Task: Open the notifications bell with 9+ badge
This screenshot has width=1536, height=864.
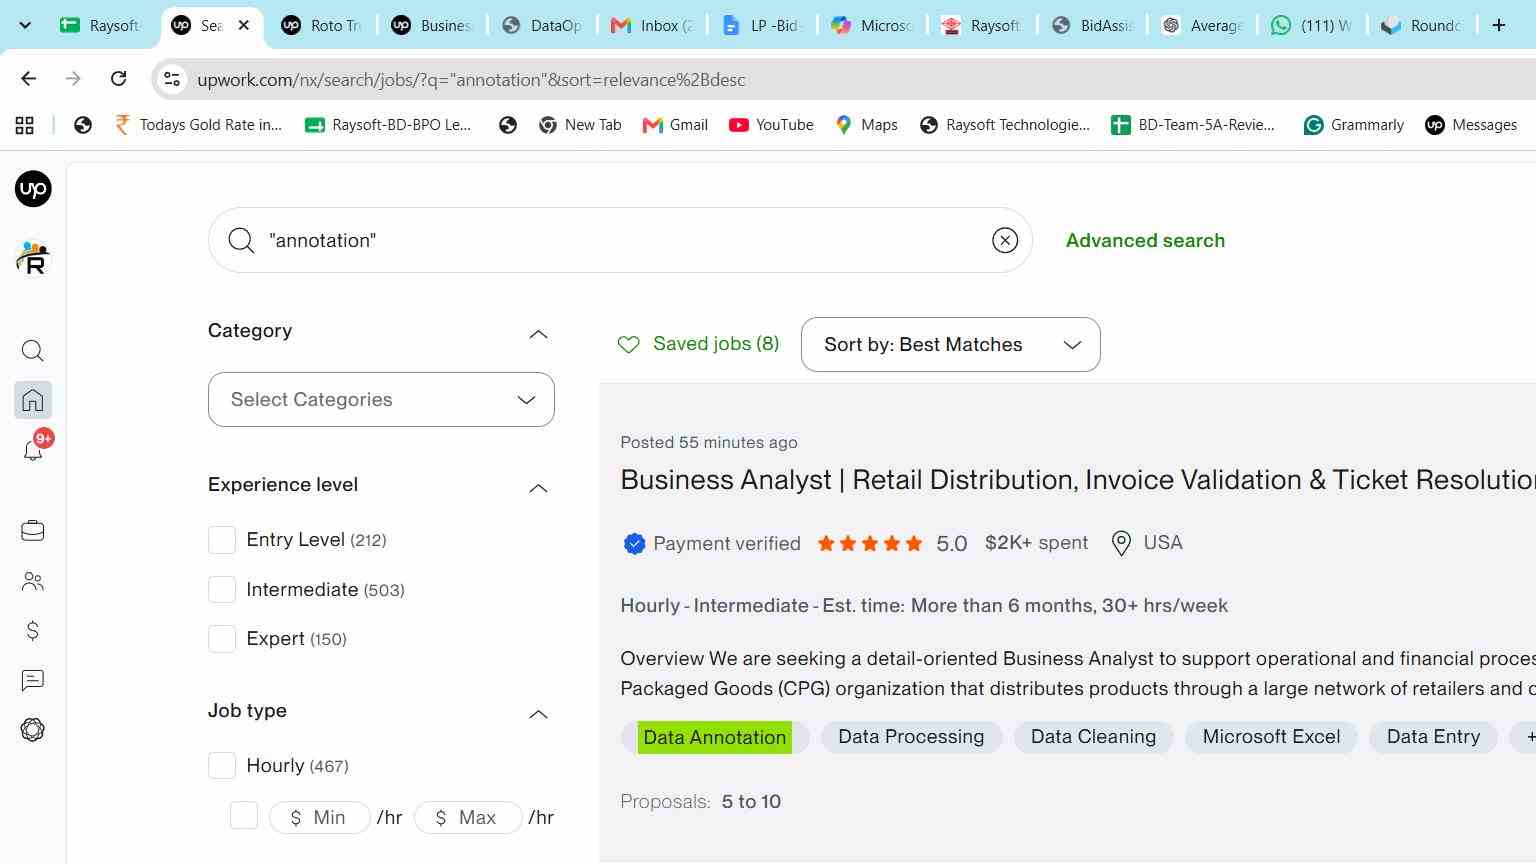Action: [33, 450]
